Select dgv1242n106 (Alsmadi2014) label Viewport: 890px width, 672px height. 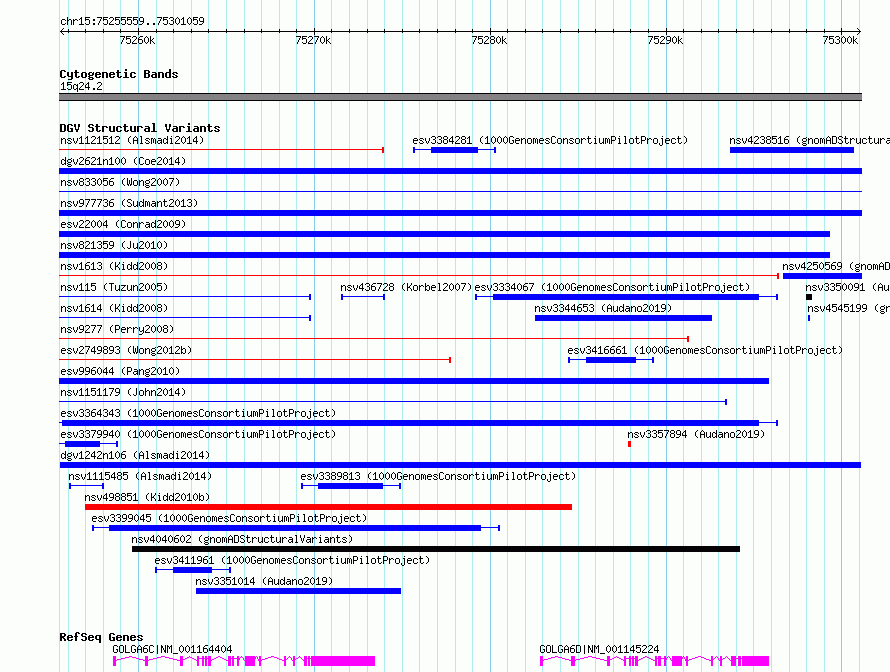pos(135,455)
